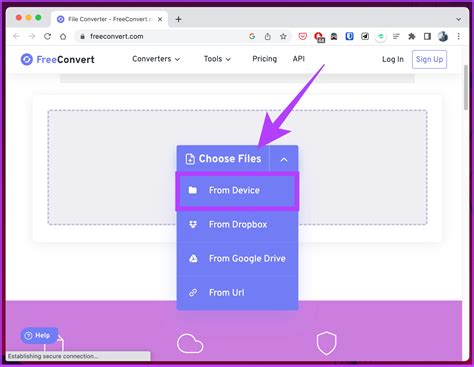The height and width of the screenshot is (367, 474).
Task: Reload the page with refresh icon
Action: [x=47, y=36]
